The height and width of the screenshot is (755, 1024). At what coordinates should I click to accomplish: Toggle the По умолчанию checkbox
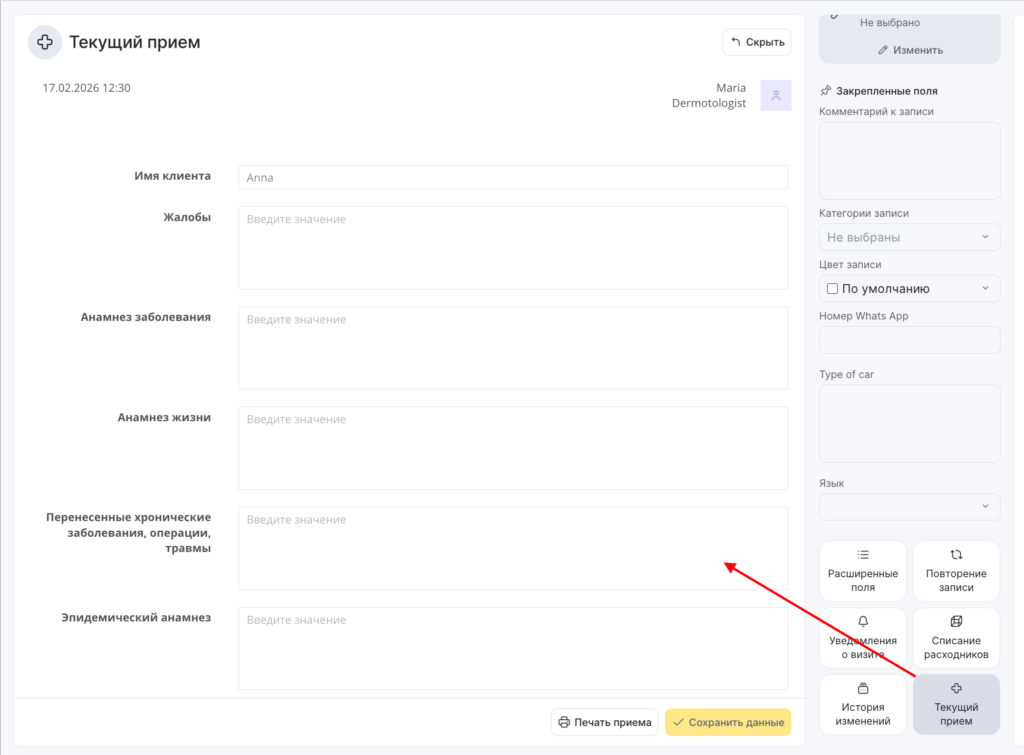coord(832,289)
